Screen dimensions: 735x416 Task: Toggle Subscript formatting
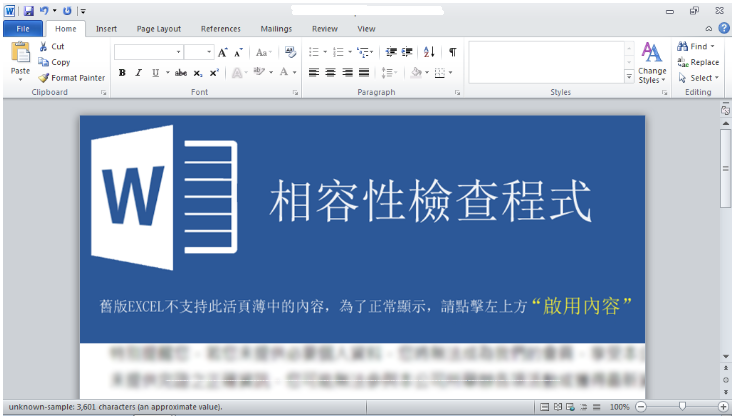tap(198, 73)
